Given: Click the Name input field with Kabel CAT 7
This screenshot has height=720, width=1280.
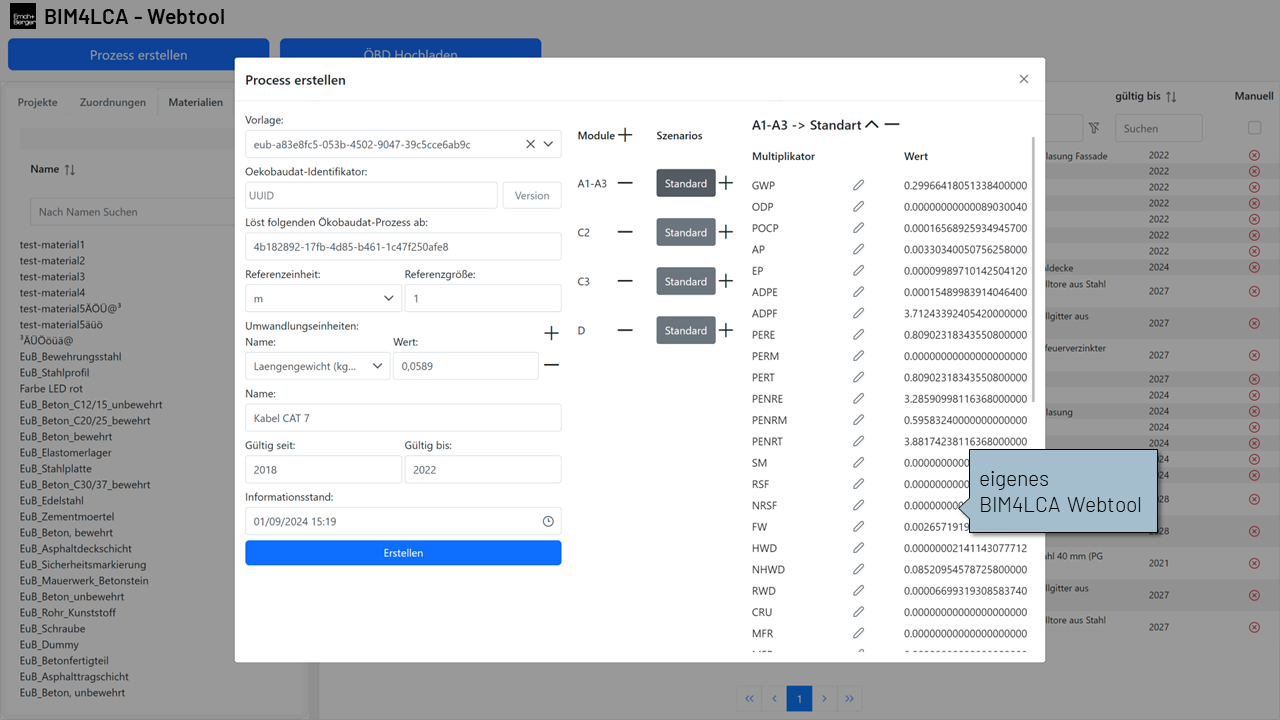Looking at the screenshot, I should pyautogui.click(x=403, y=418).
